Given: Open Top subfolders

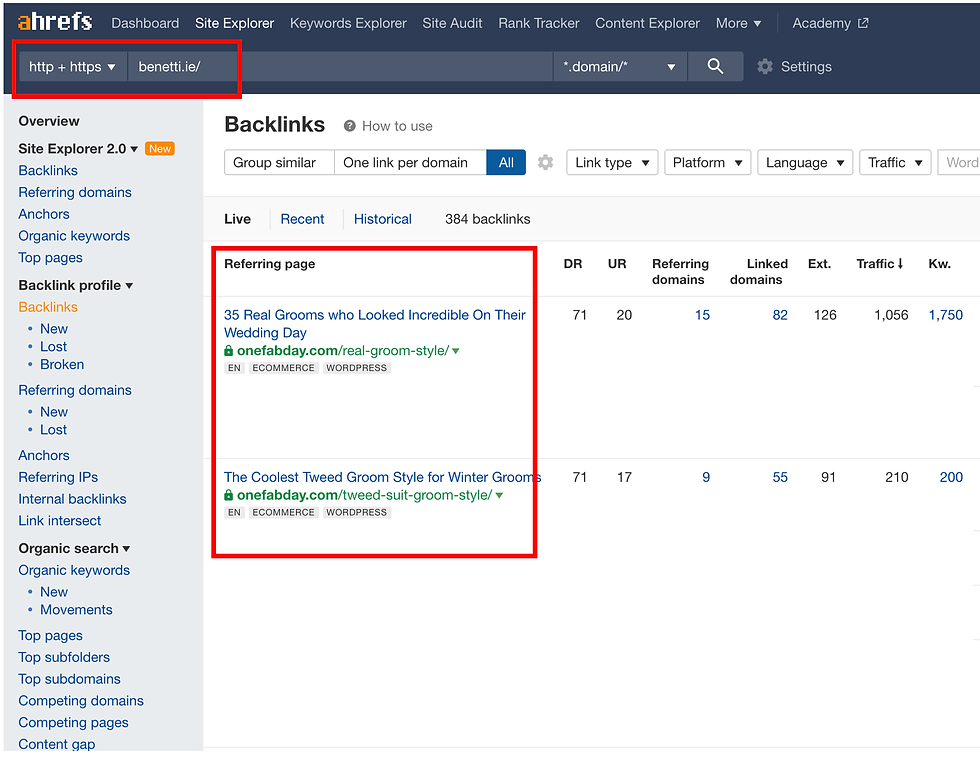Looking at the screenshot, I should coord(64,657).
